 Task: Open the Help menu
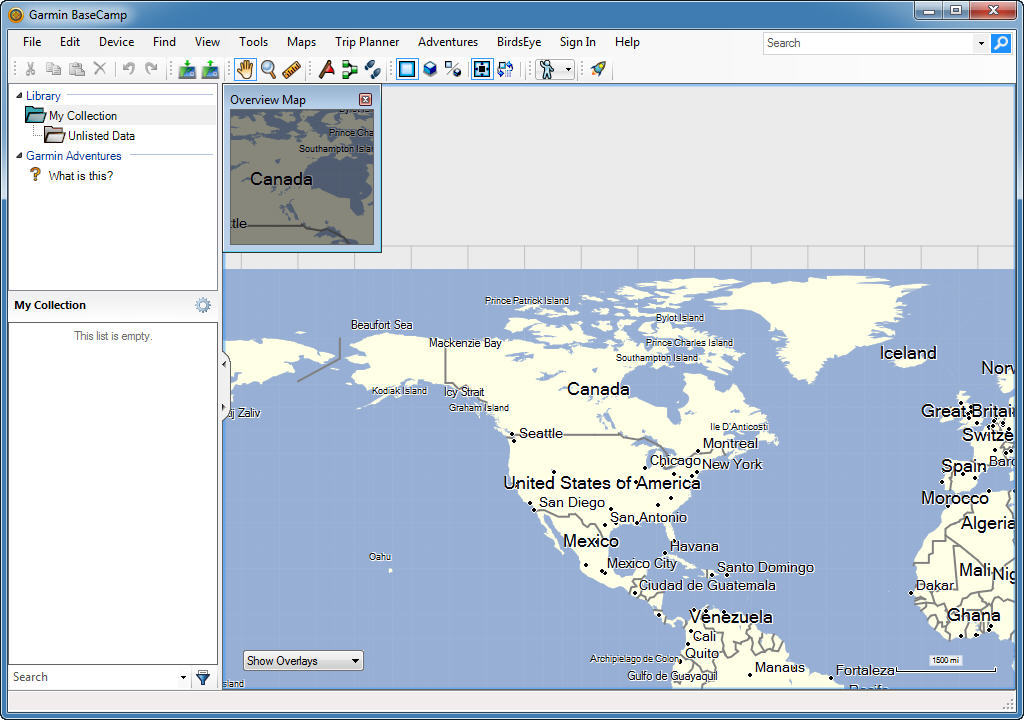627,42
